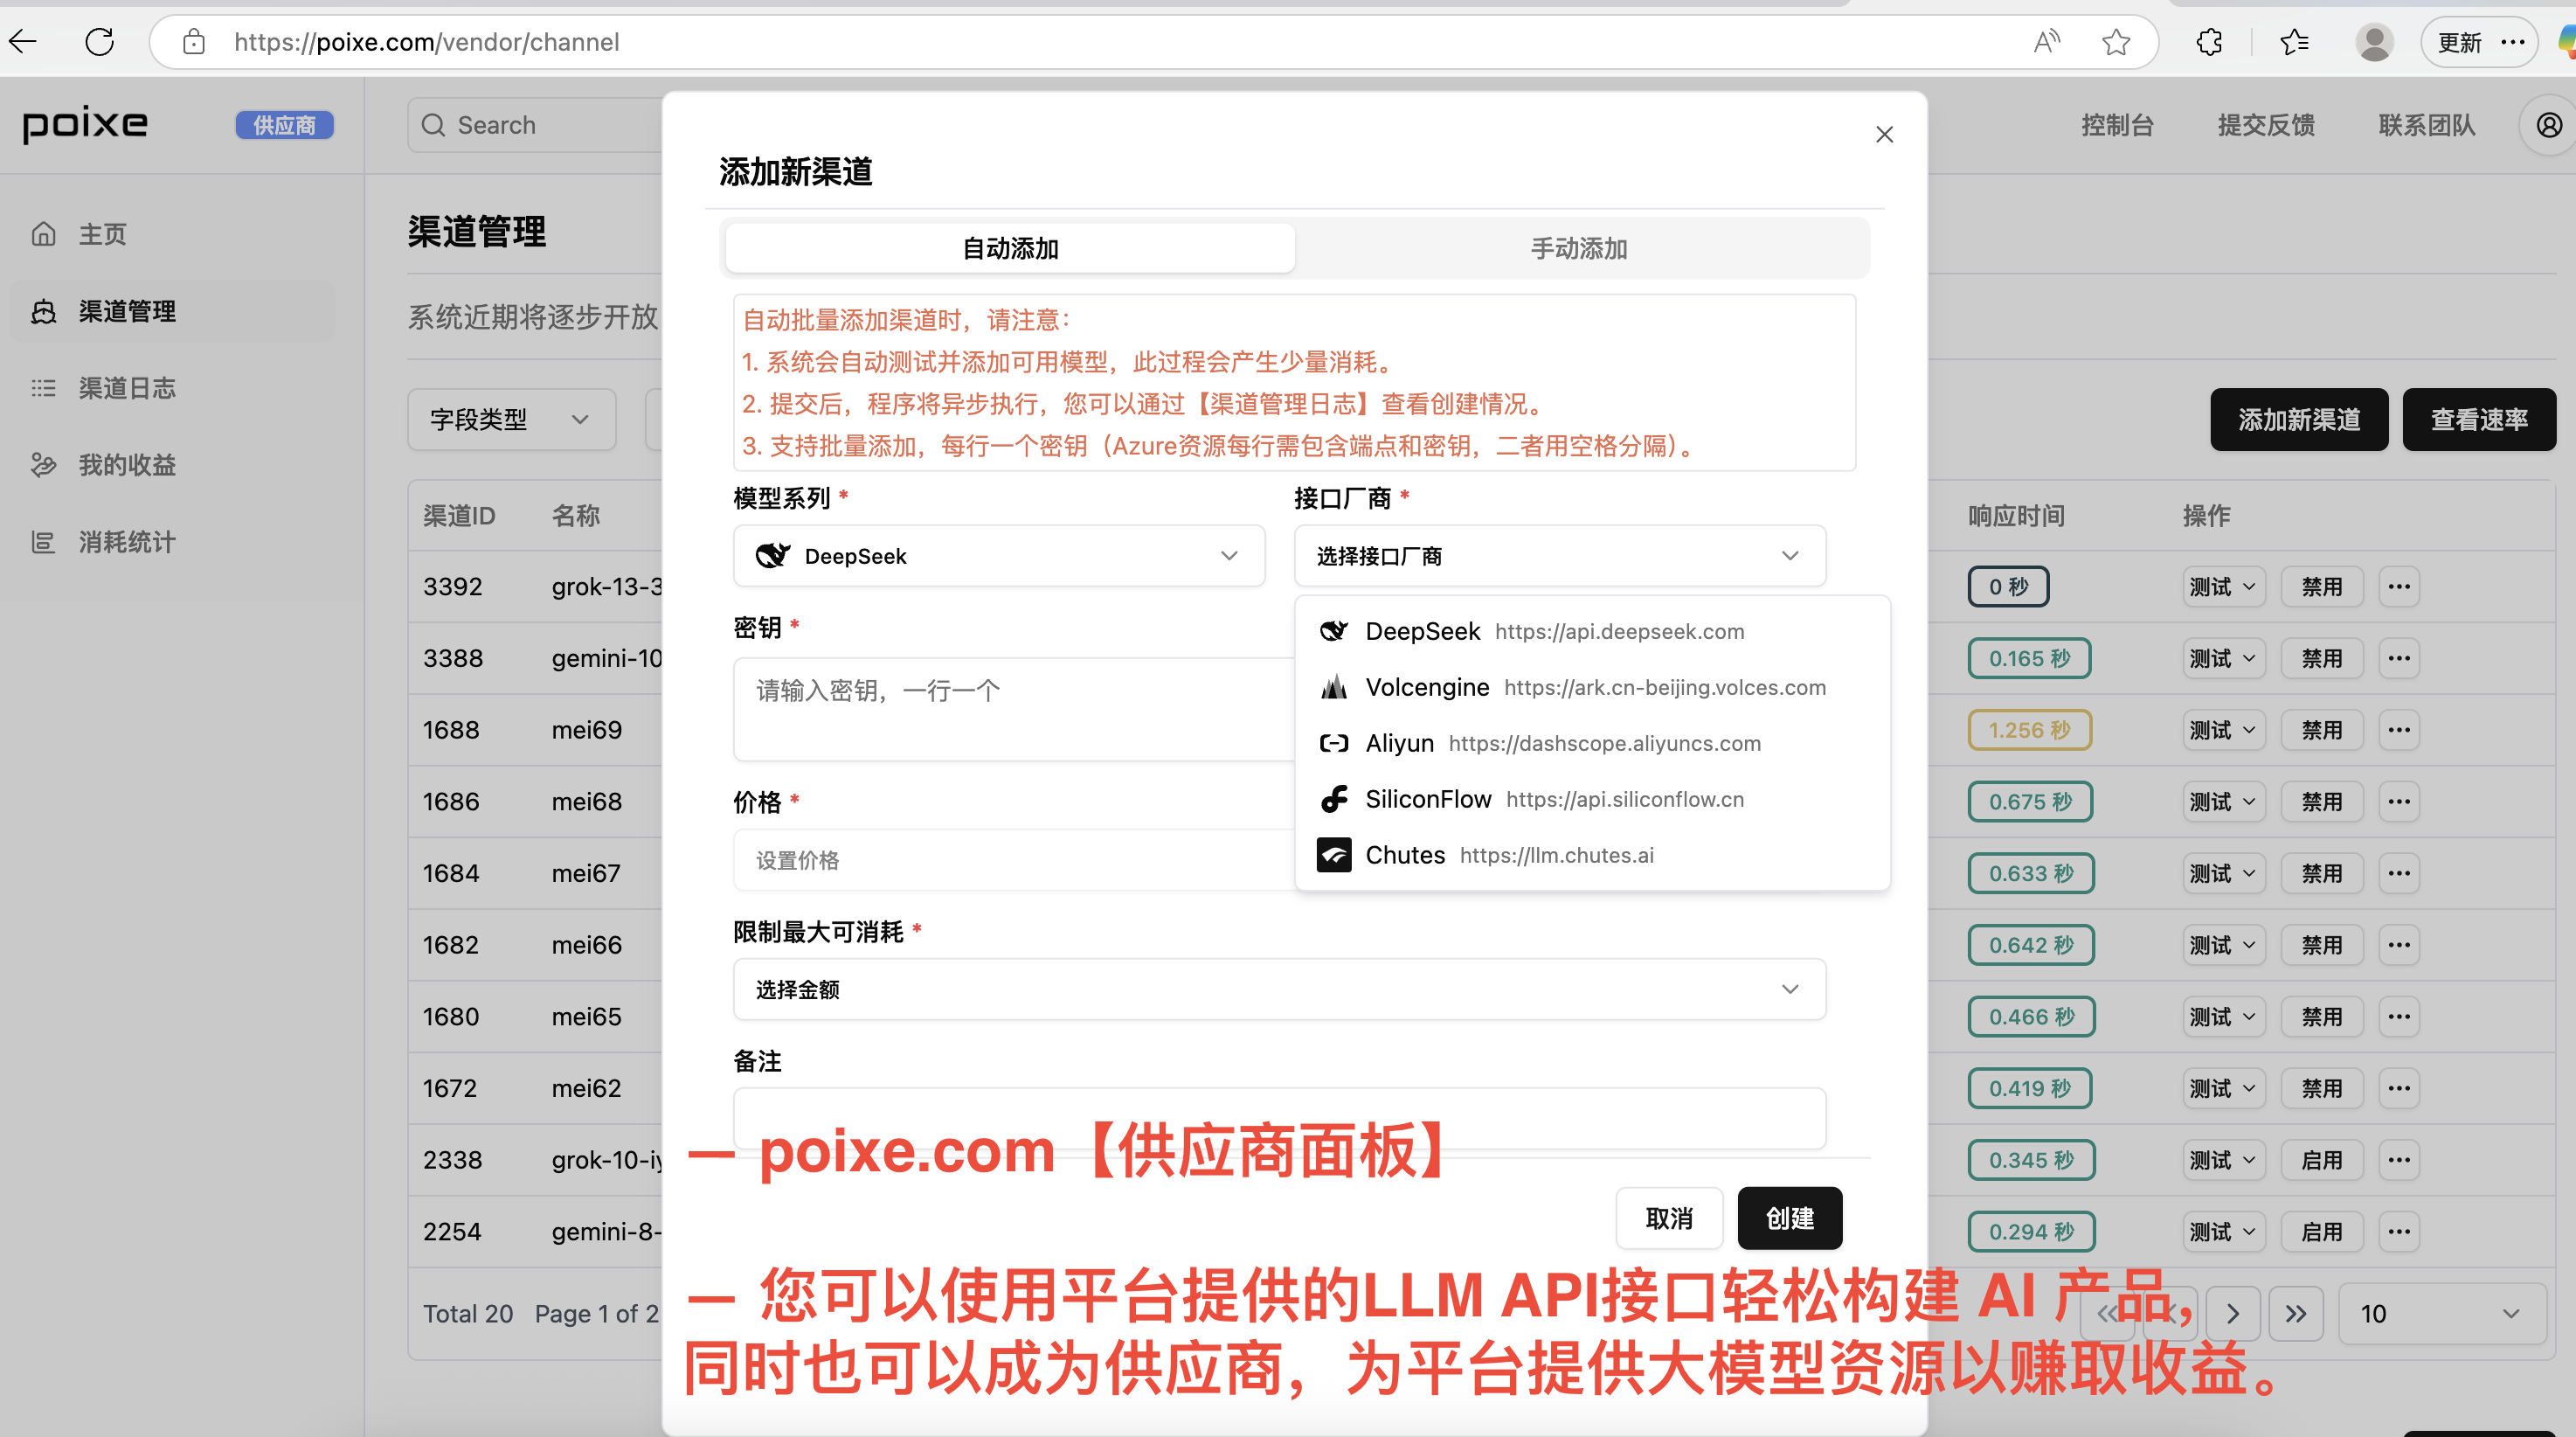This screenshot has width=2576, height=1437.
Task: Click 禁用 in the 0.466 秒 row
Action: 2322,1017
